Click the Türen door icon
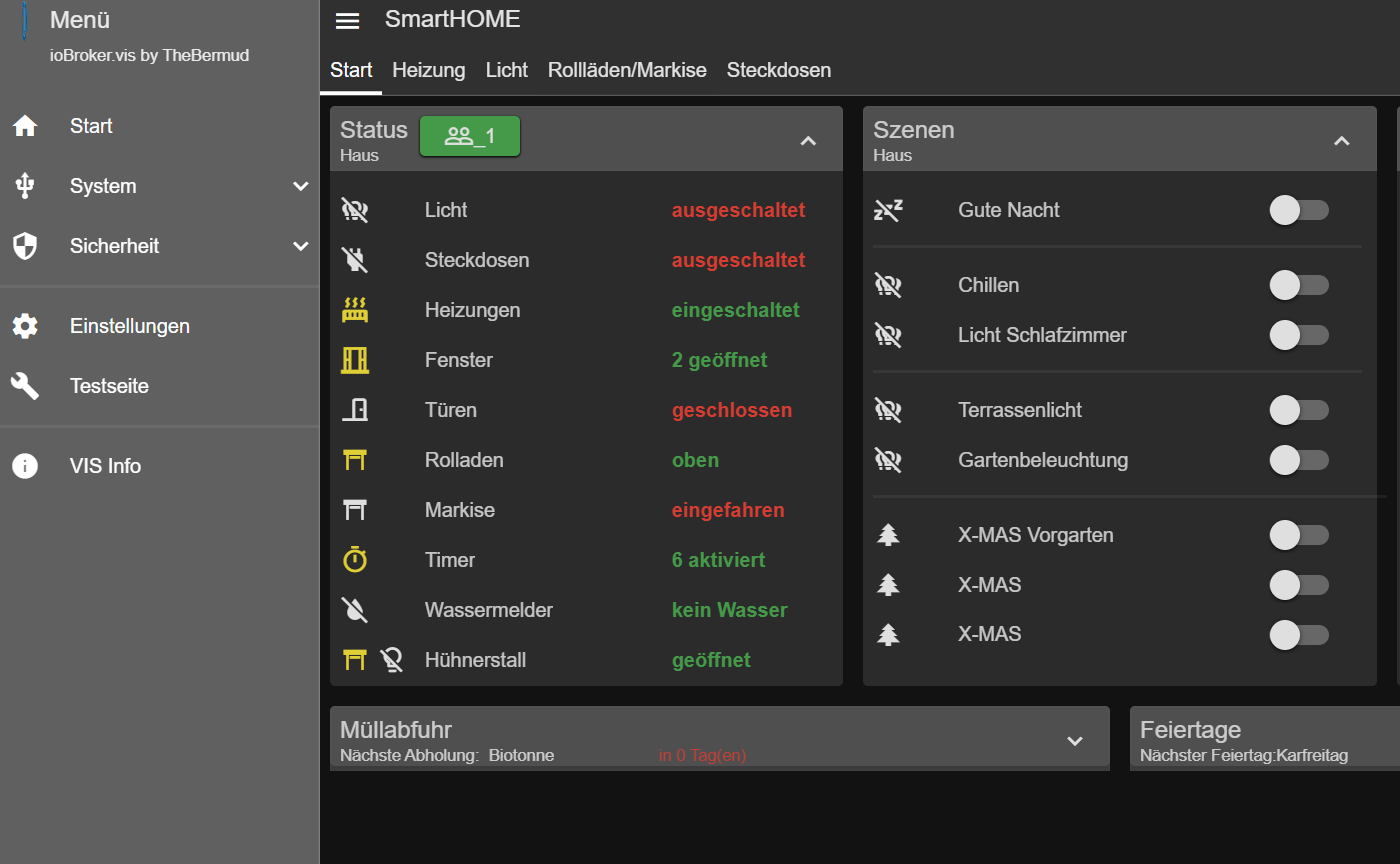The image size is (1400, 864). [355, 410]
